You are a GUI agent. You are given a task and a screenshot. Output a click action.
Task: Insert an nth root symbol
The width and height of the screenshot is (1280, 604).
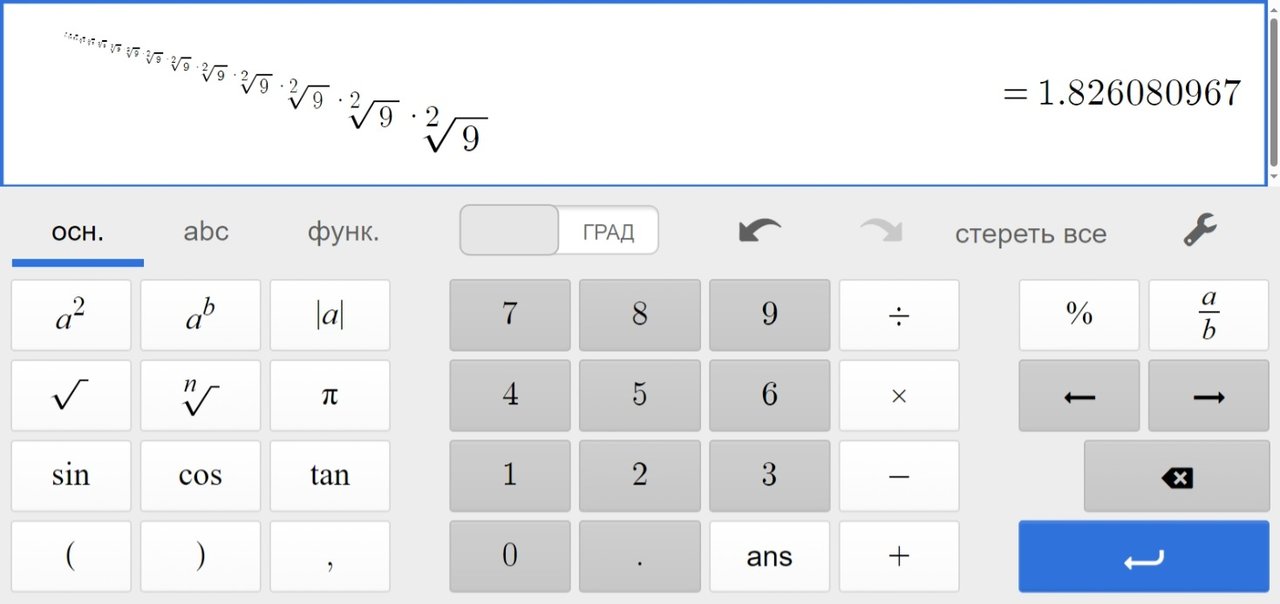[200, 396]
